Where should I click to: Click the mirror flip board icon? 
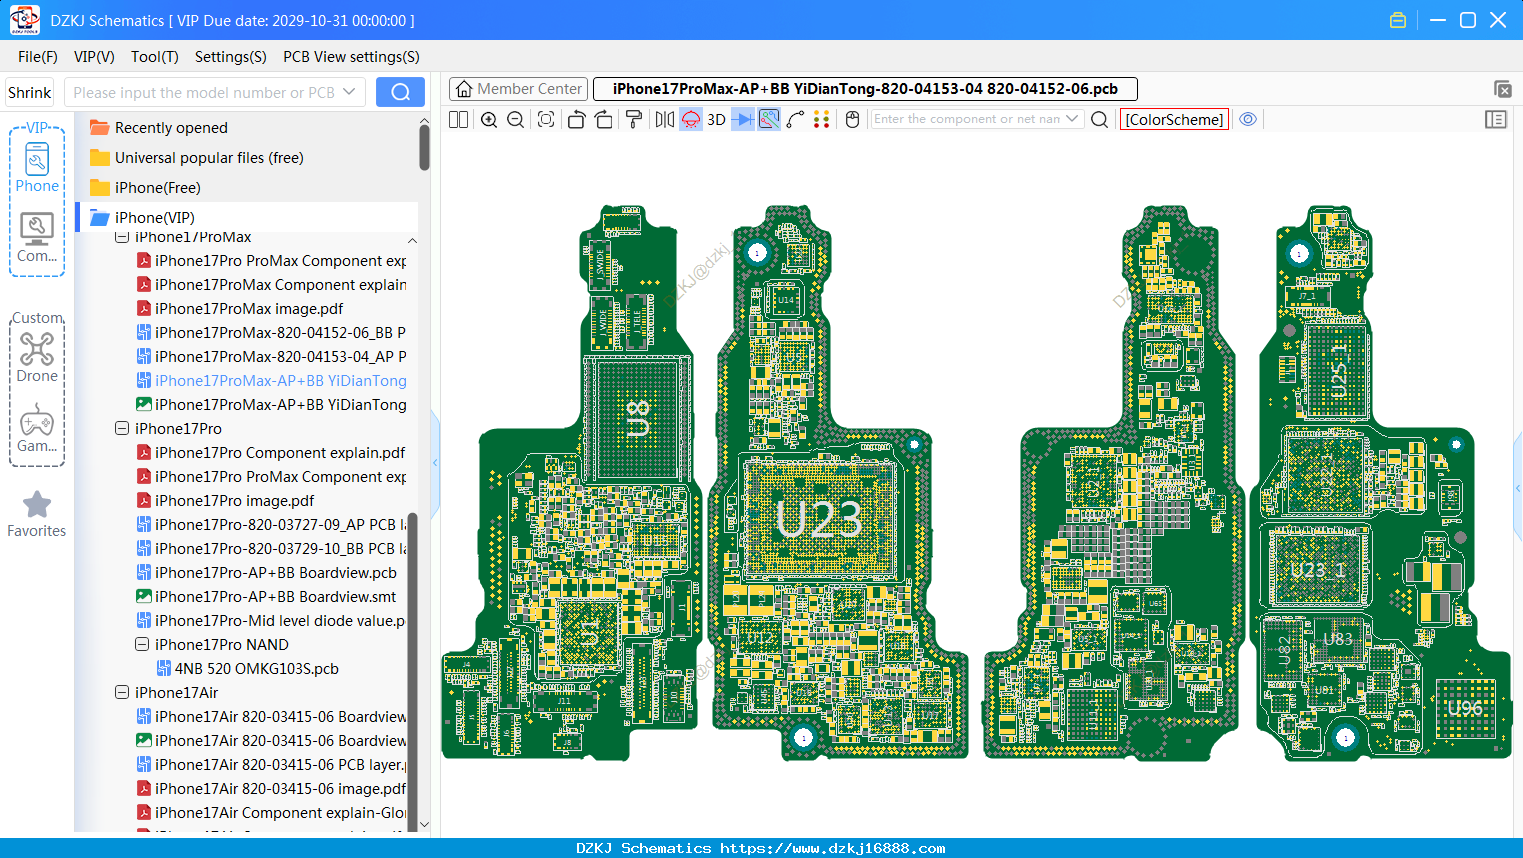pyautogui.click(x=664, y=120)
